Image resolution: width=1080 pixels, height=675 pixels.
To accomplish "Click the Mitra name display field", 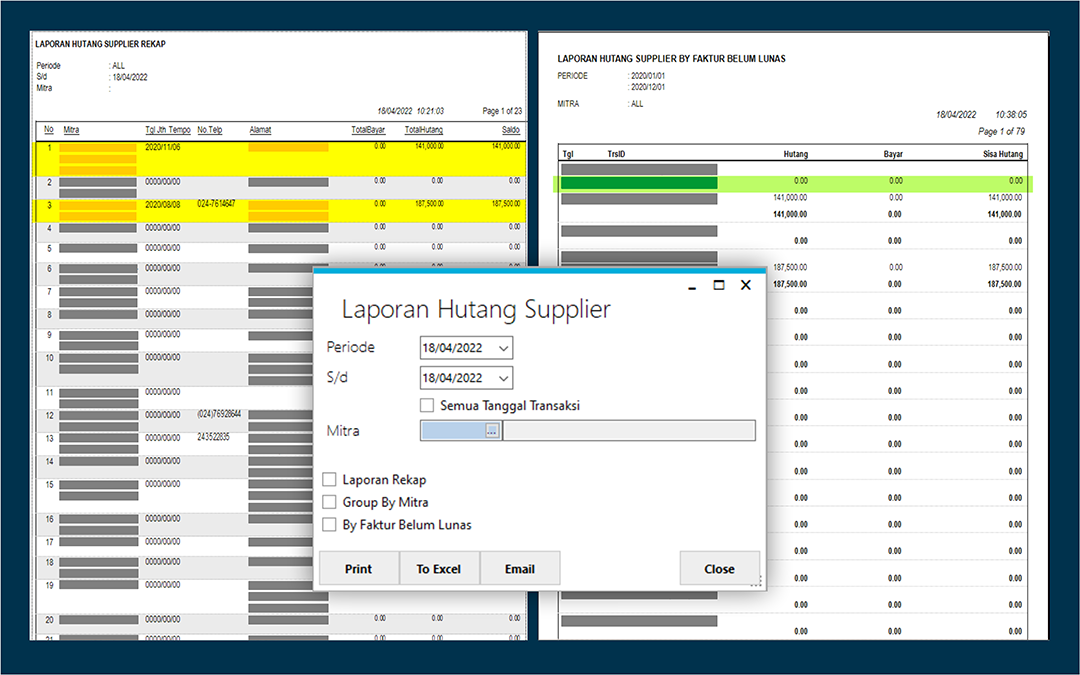I will 629,430.
